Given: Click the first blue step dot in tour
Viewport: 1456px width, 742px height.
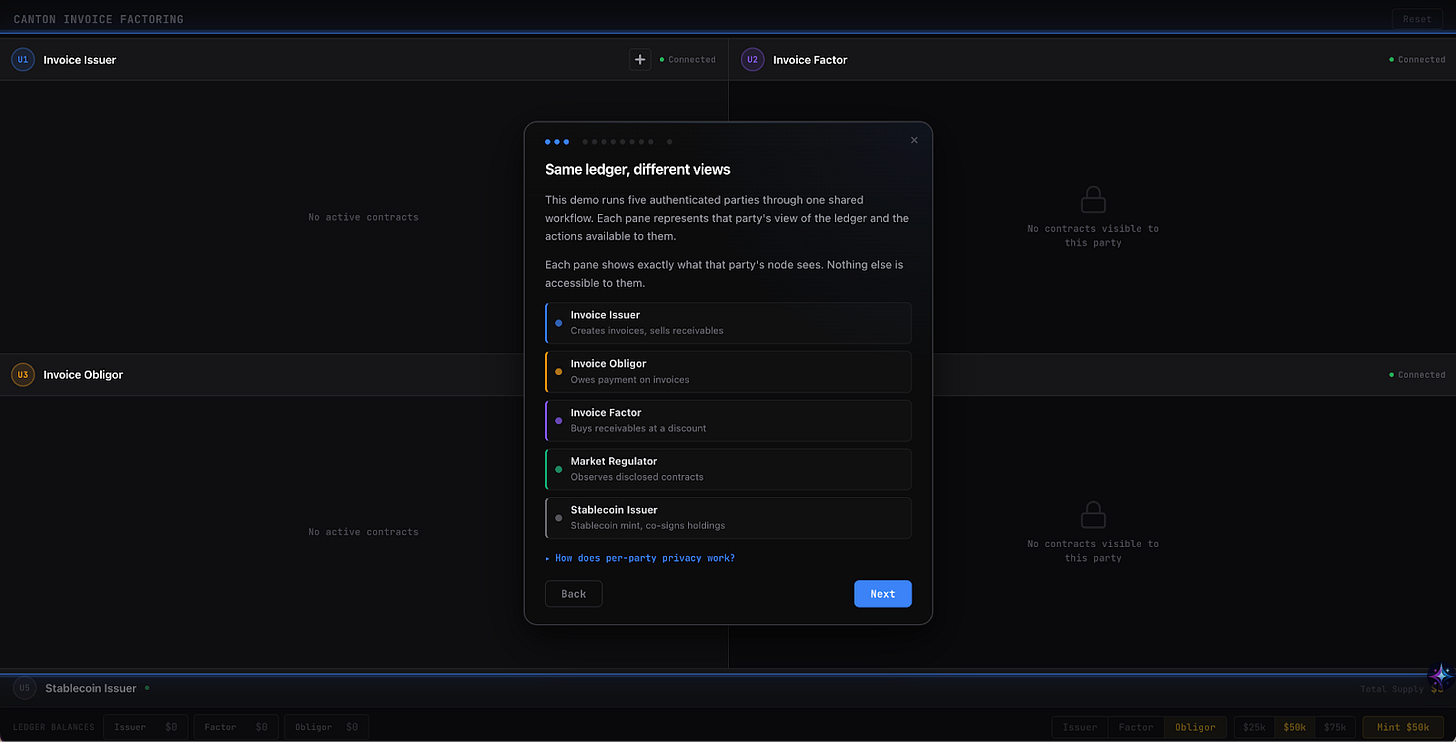Looking at the screenshot, I should 548,142.
